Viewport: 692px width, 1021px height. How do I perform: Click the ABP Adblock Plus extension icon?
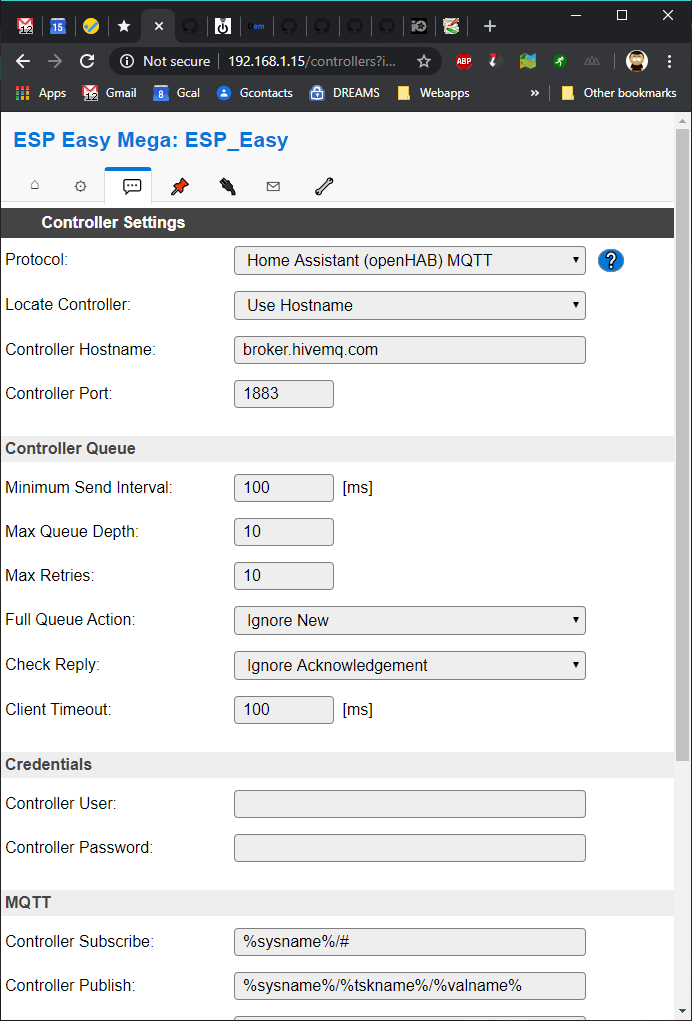coord(464,61)
